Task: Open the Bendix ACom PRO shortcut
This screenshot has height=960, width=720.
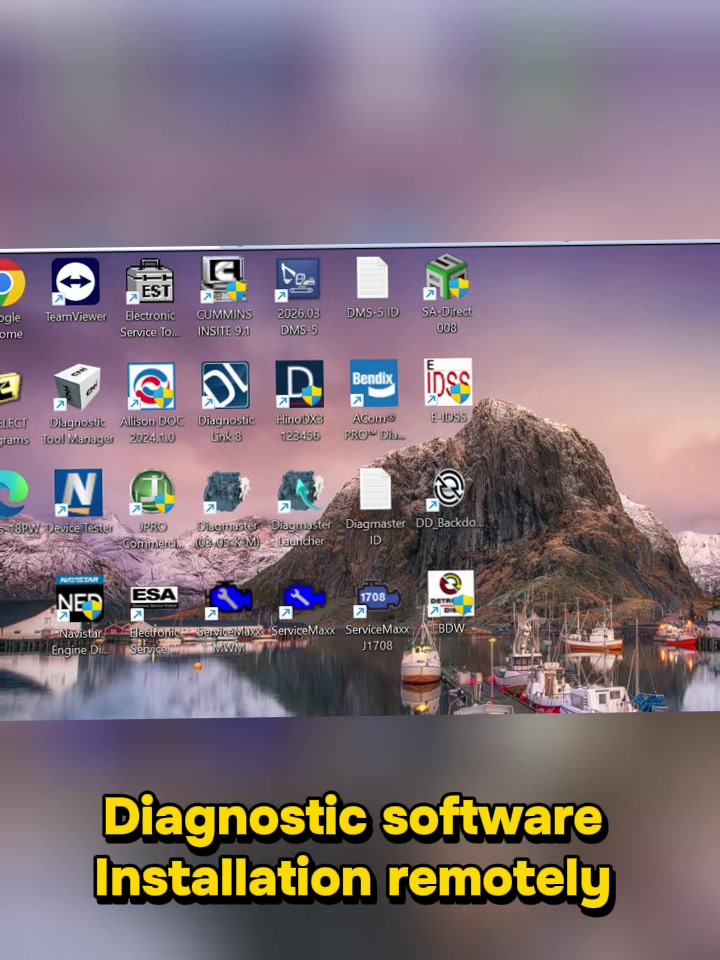Action: (x=373, y=383)
